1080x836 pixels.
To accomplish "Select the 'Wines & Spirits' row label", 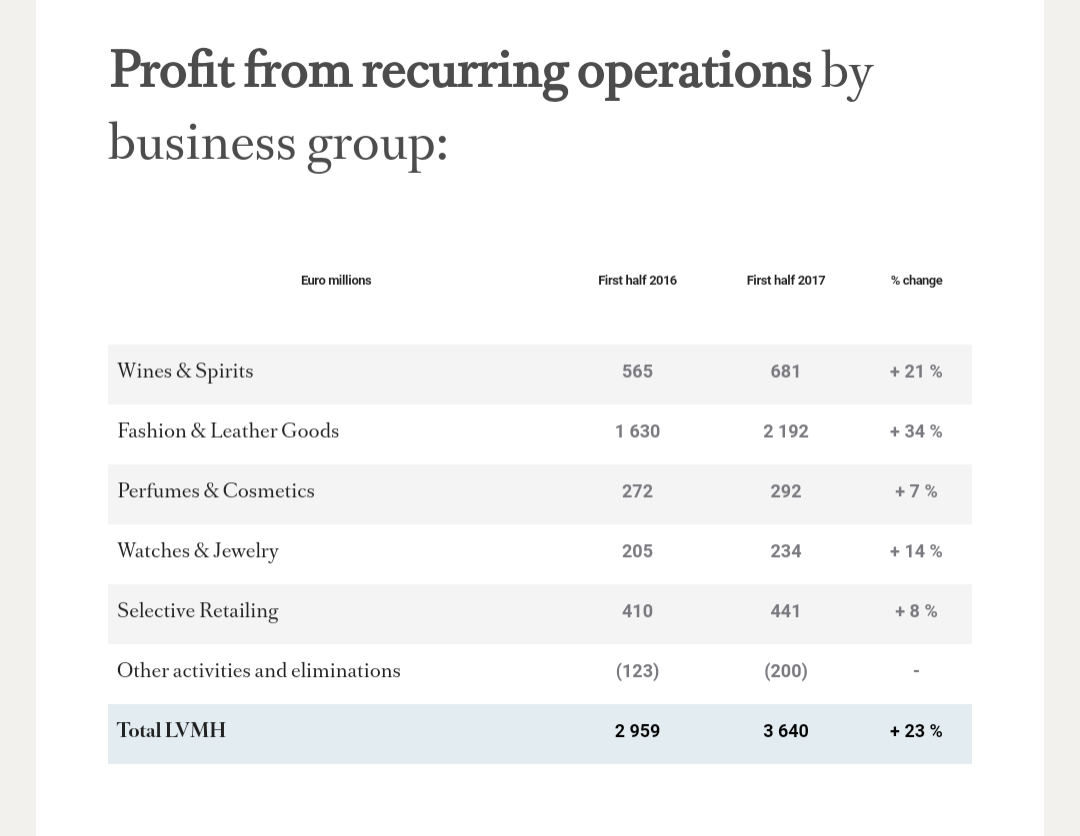I will tap(185, 371).
